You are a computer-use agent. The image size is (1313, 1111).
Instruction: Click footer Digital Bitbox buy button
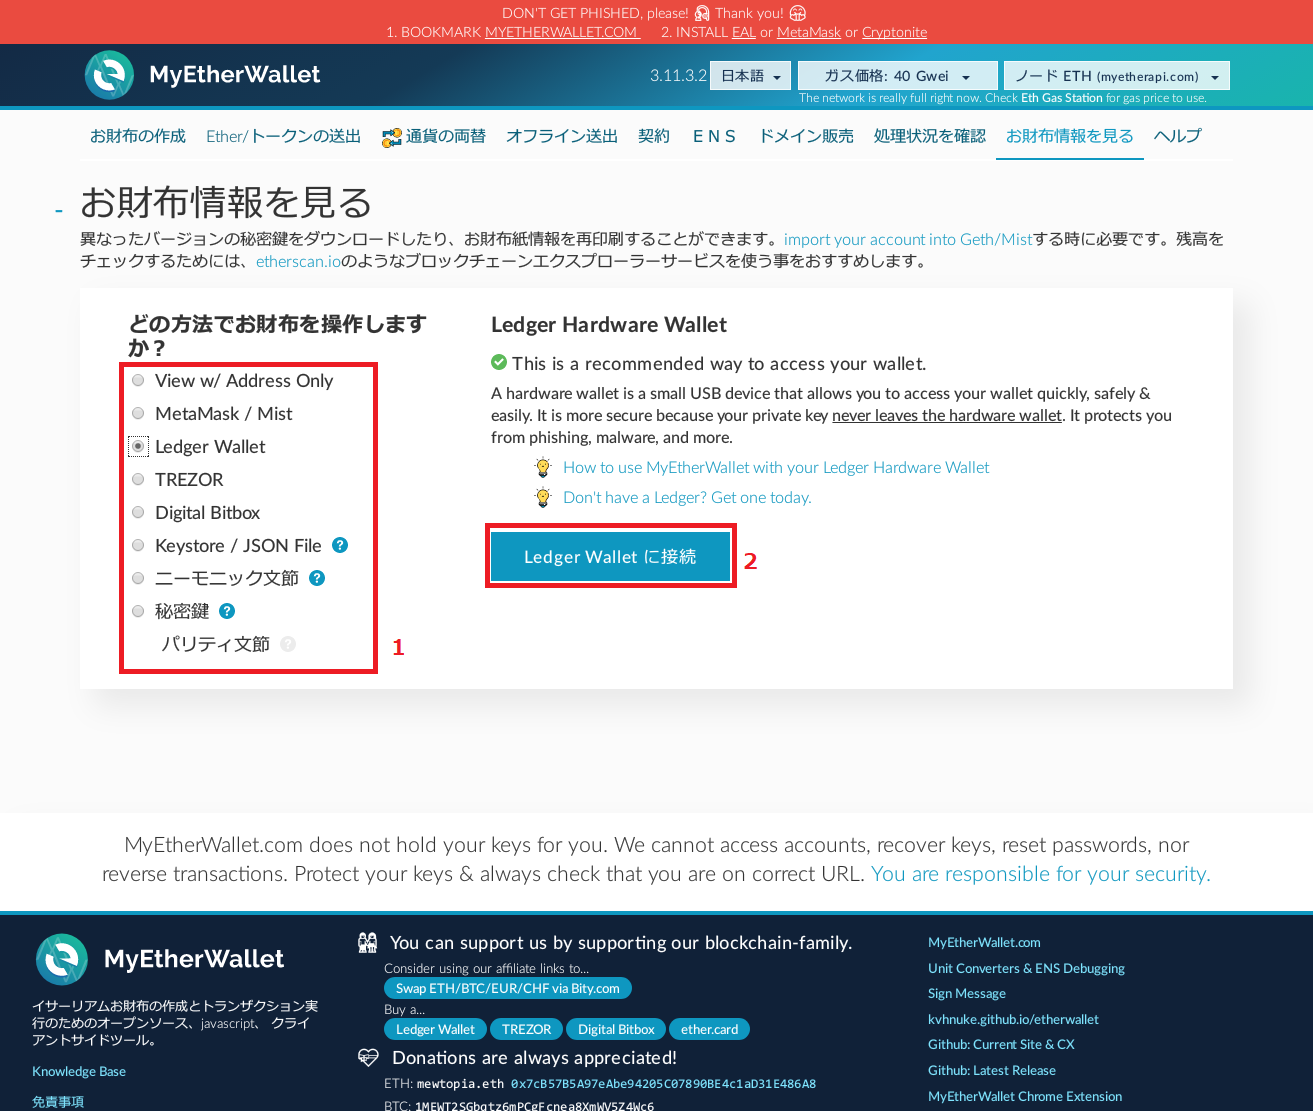point(616,1029)
